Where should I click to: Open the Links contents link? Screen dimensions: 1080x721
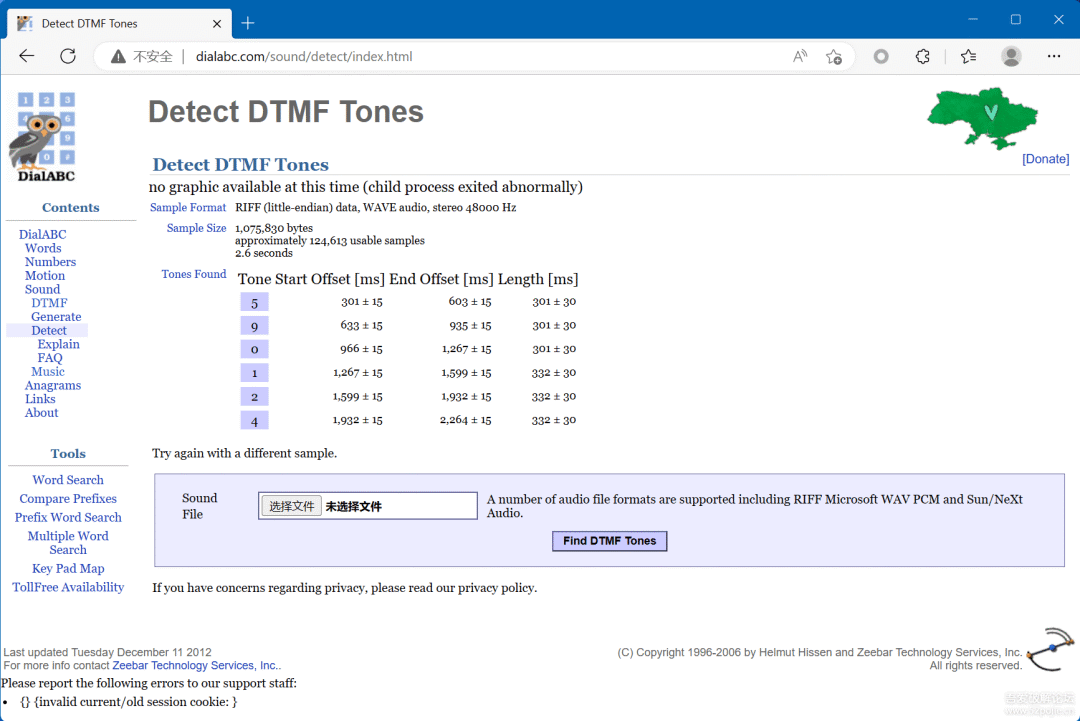40,399
